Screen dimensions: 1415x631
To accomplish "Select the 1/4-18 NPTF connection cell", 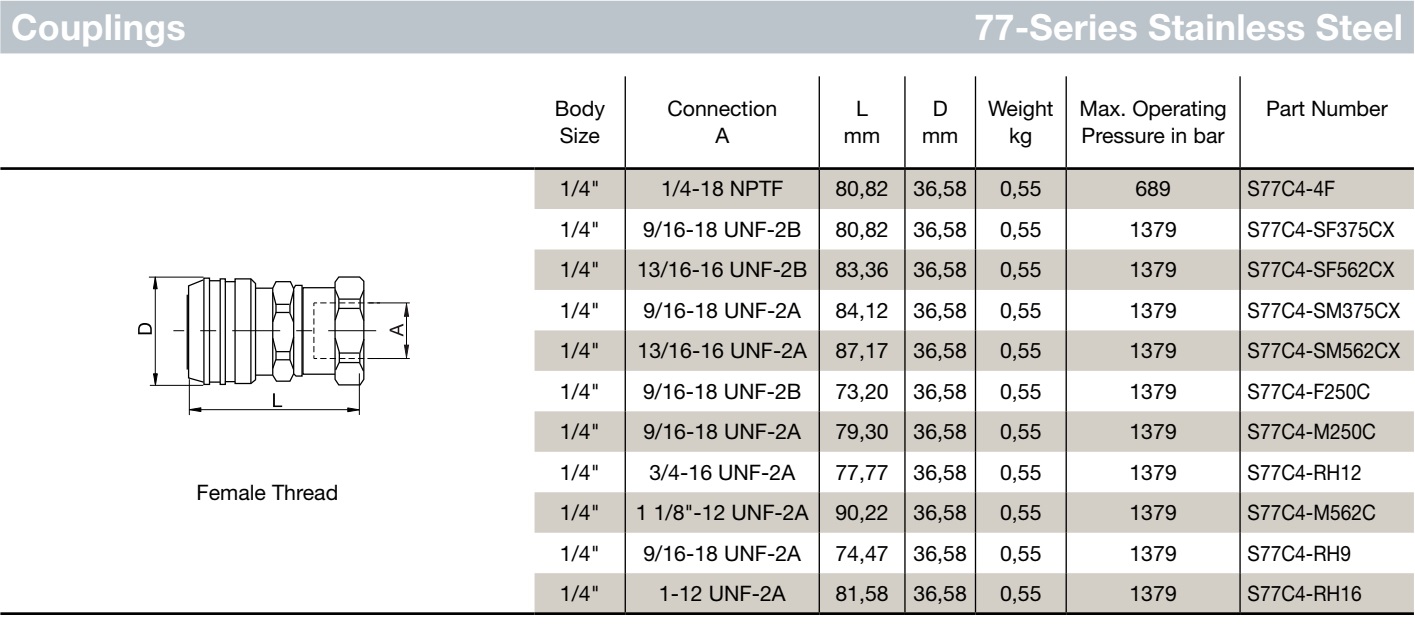I will tap(722, 190).
